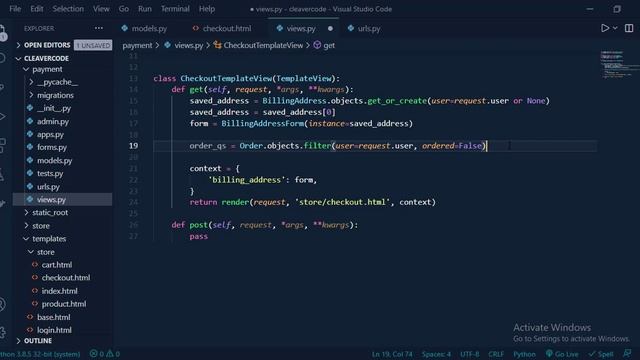Change language mode Python
This screenshot has width=640, height=360.
(524, 354)
